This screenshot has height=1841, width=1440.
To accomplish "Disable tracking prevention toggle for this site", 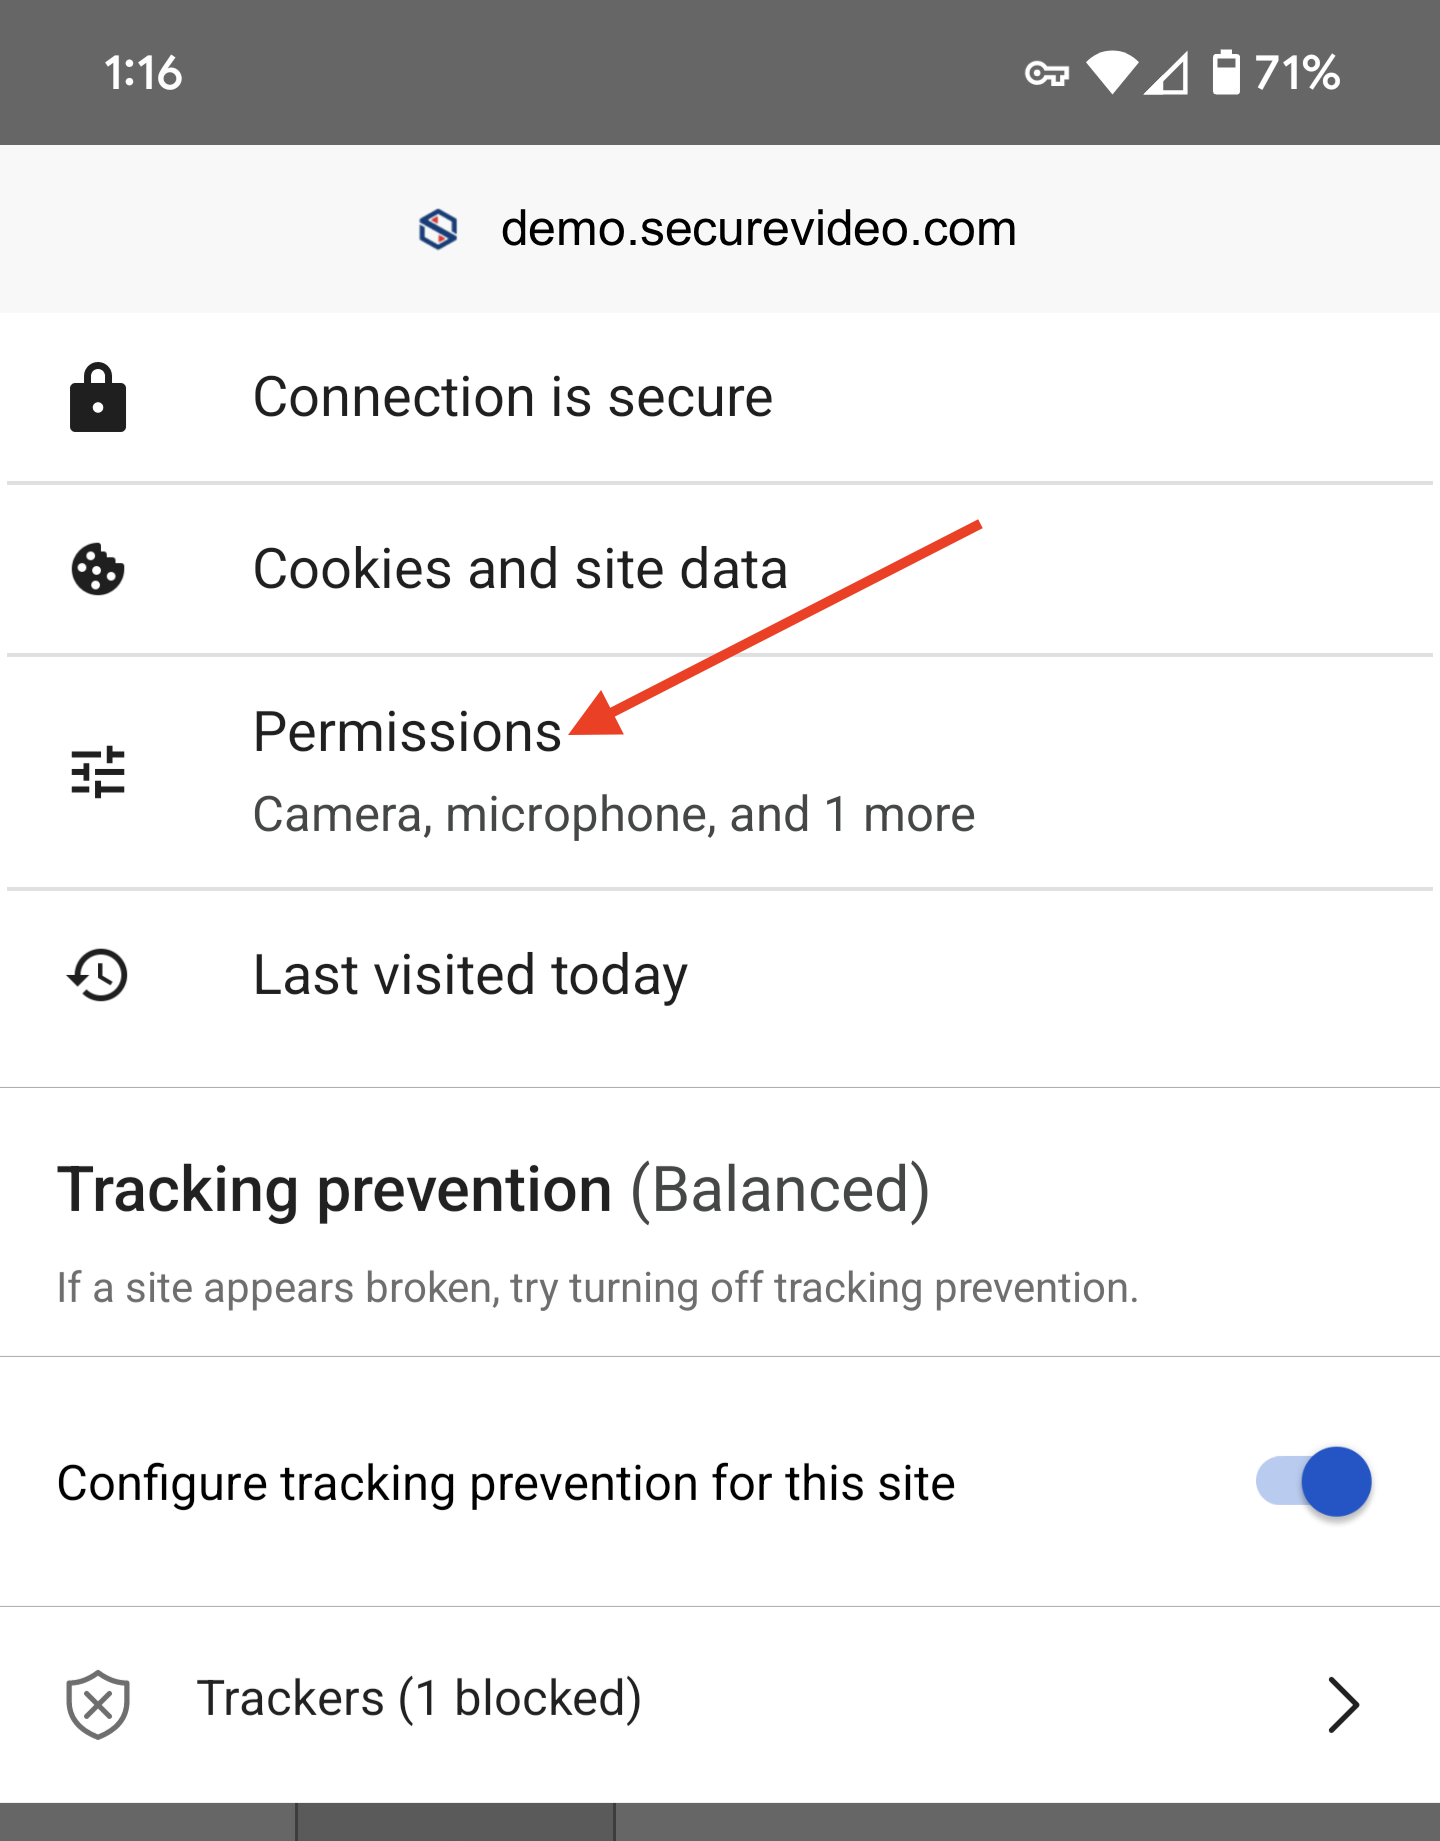I will [1314, 1482].
